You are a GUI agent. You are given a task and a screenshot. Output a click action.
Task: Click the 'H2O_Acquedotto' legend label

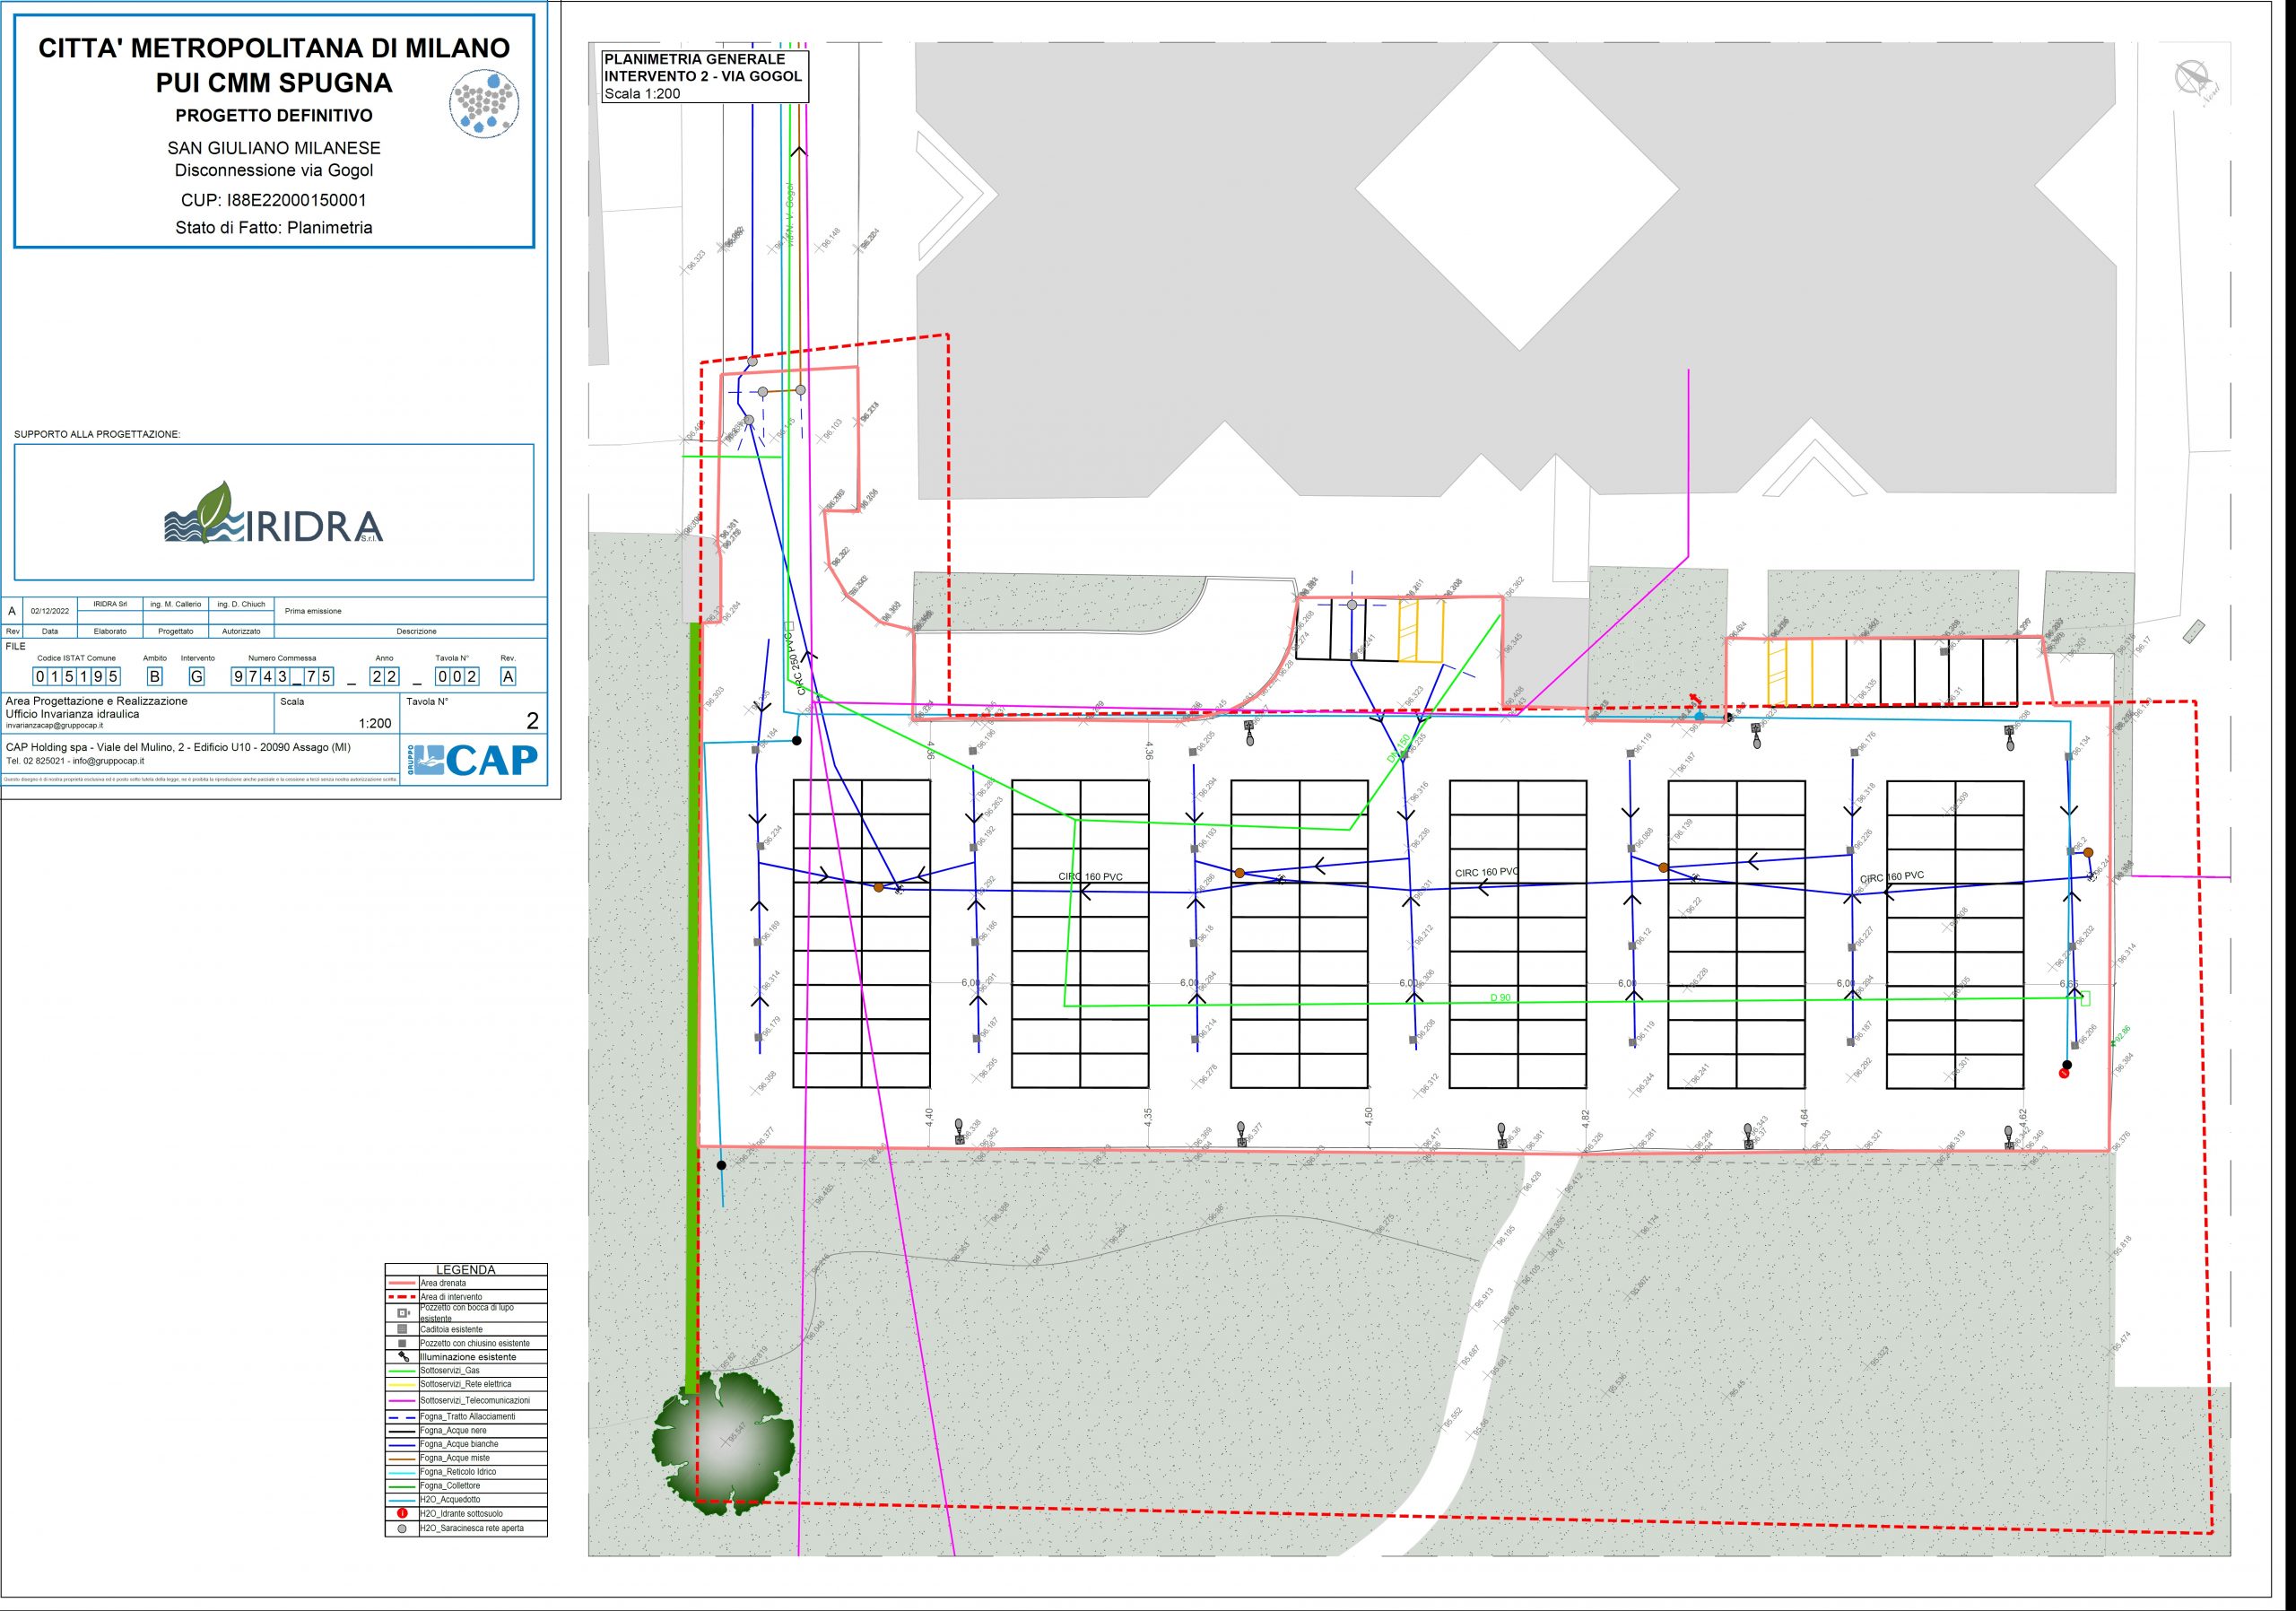tap(450, 1500)
